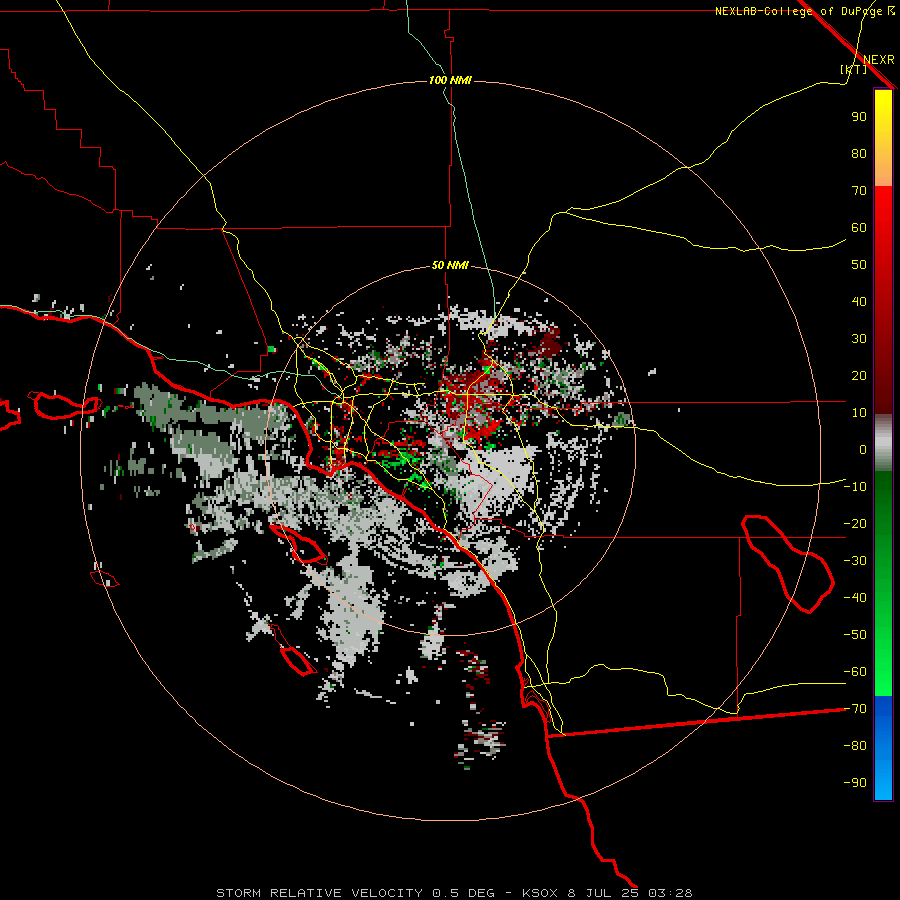Click the 8 JUL 25 date in the caption

pyautogui.click(x=604, y=893)
